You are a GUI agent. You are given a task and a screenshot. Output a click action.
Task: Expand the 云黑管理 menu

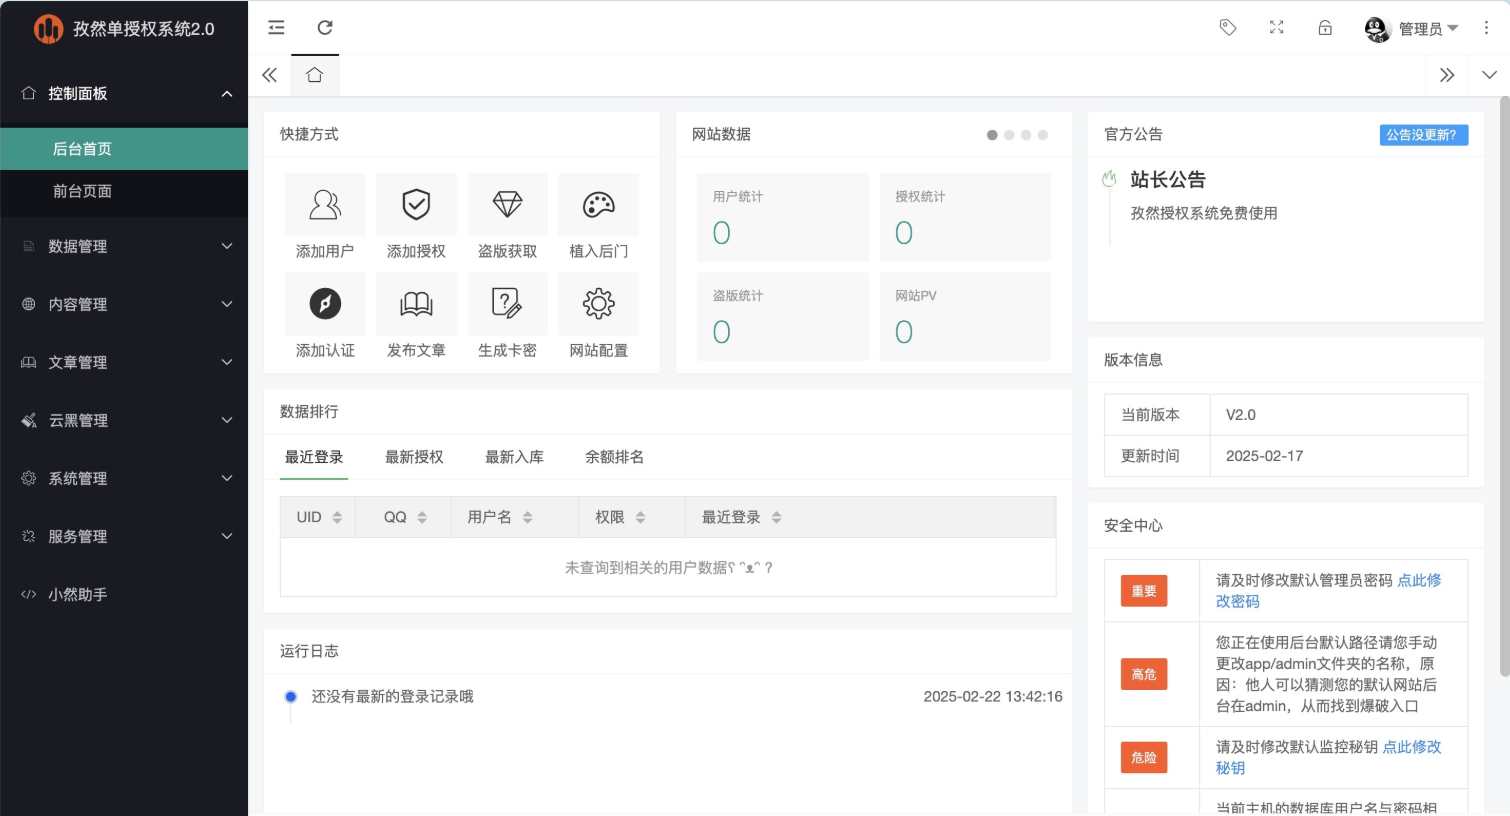(x=124, y=420)
